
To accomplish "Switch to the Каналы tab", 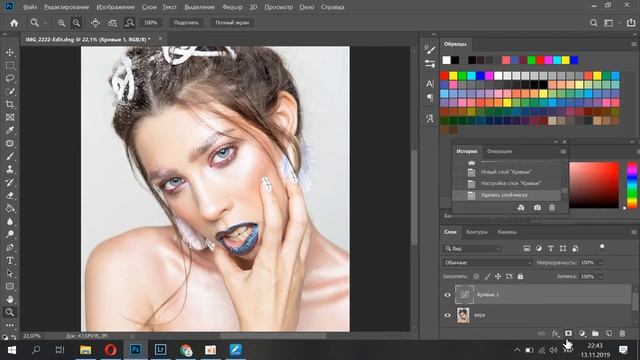I will (x=507, y=232).
